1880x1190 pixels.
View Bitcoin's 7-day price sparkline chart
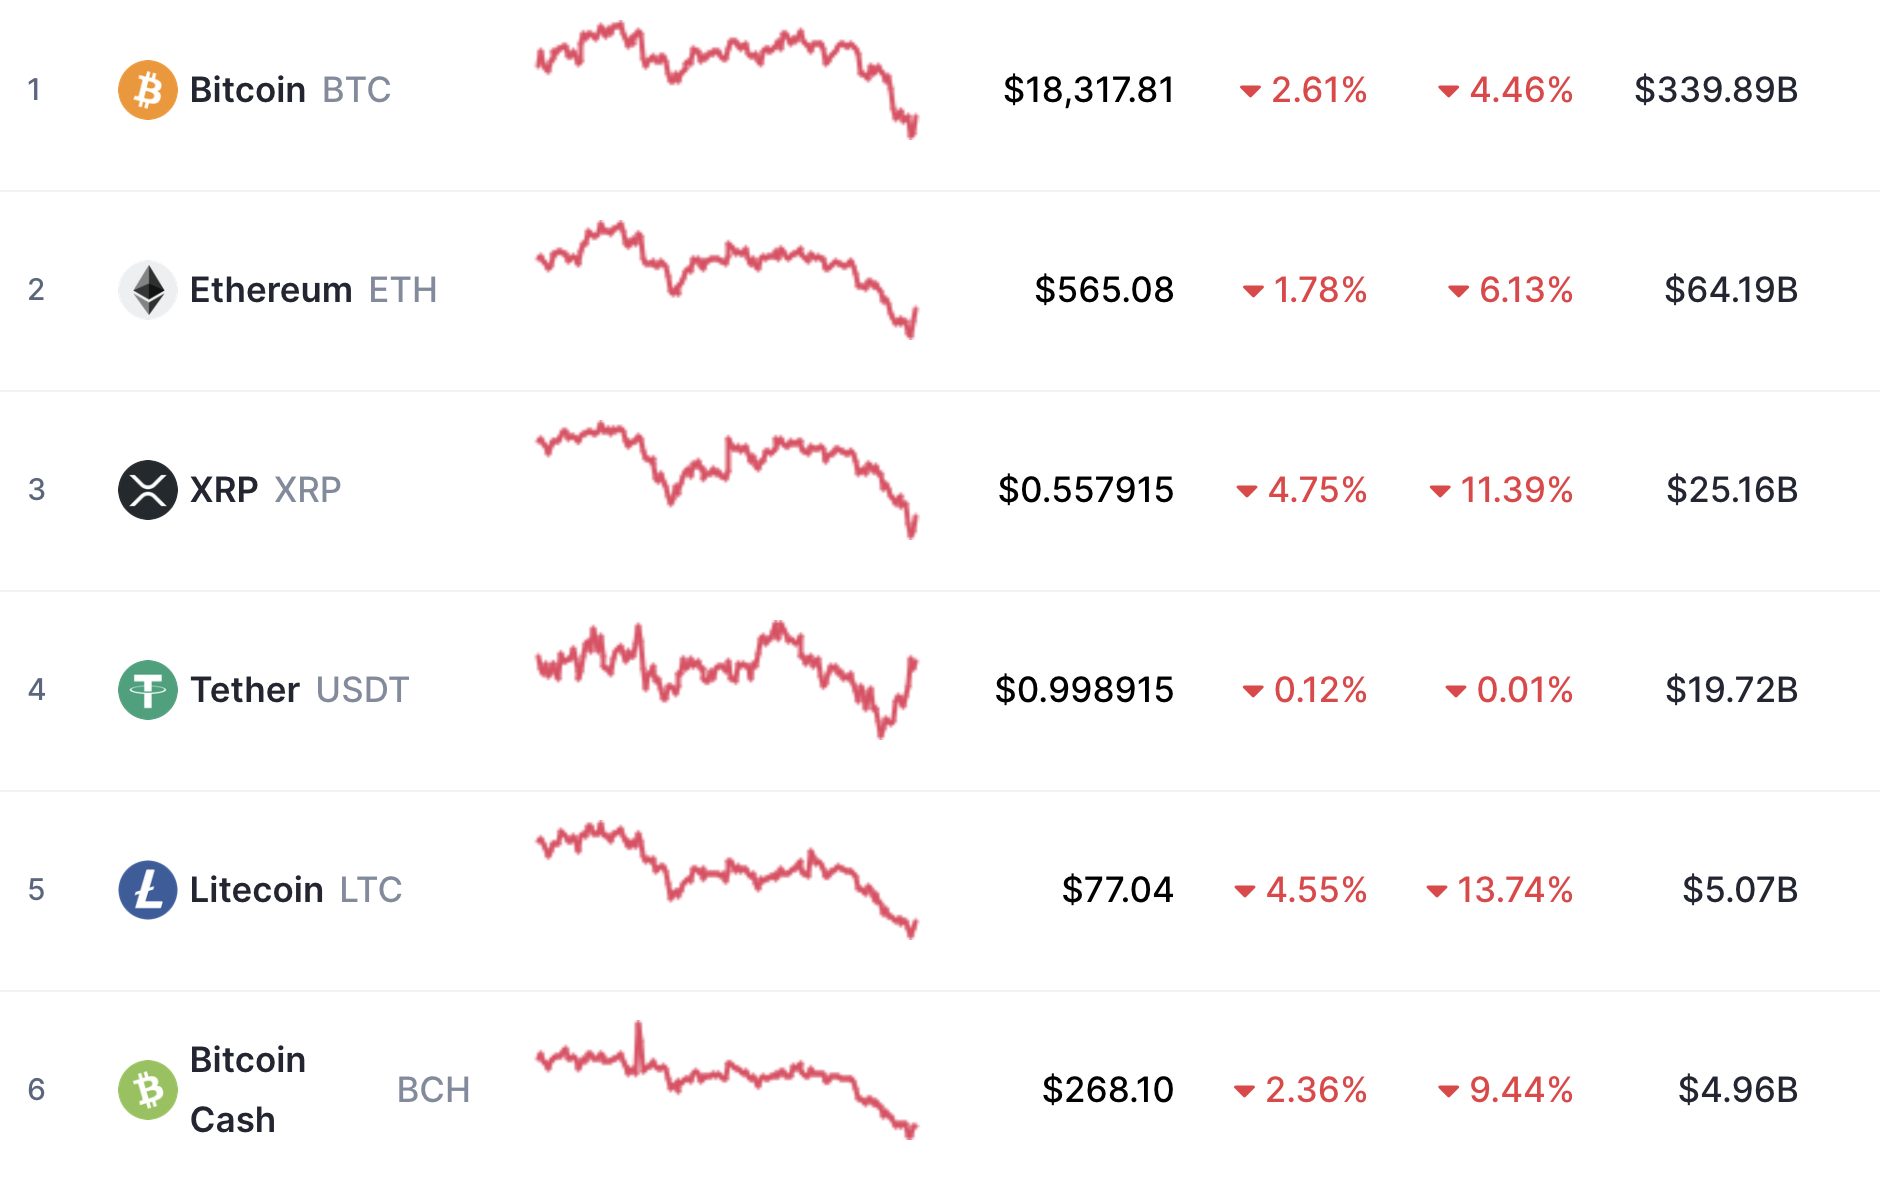pos(727,80)
